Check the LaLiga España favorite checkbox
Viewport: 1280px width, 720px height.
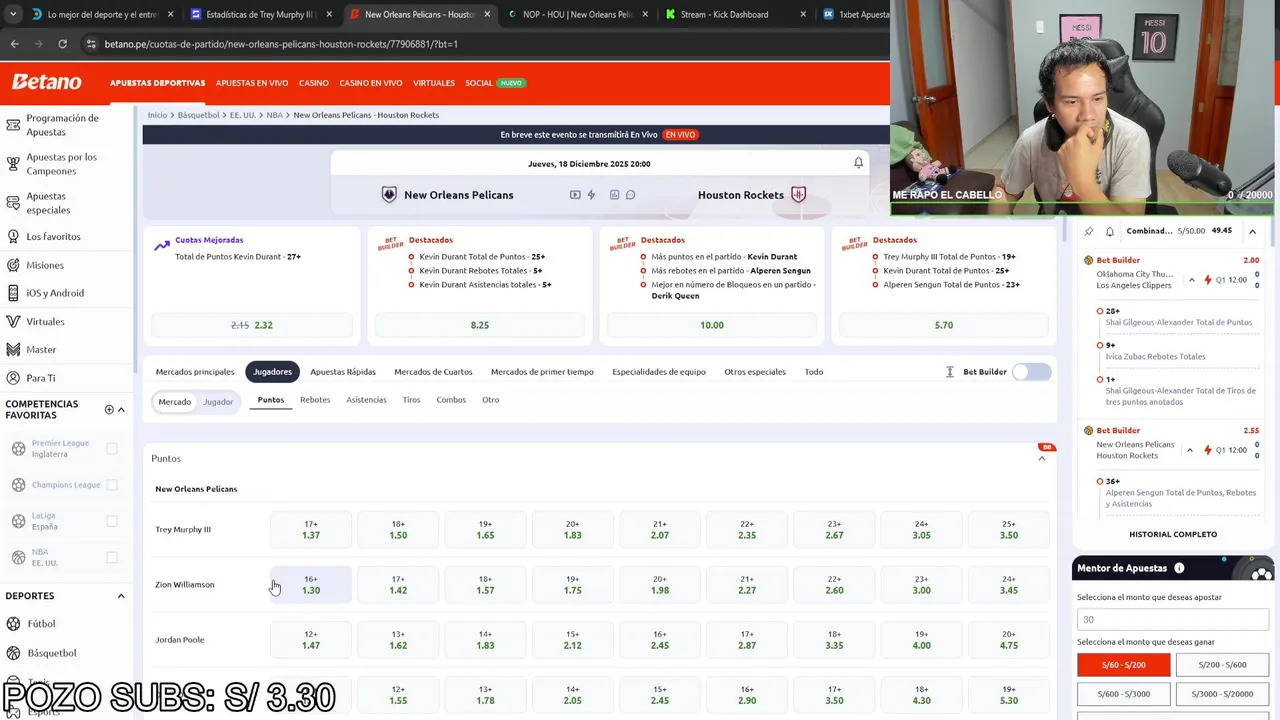[x=112, y=521]
